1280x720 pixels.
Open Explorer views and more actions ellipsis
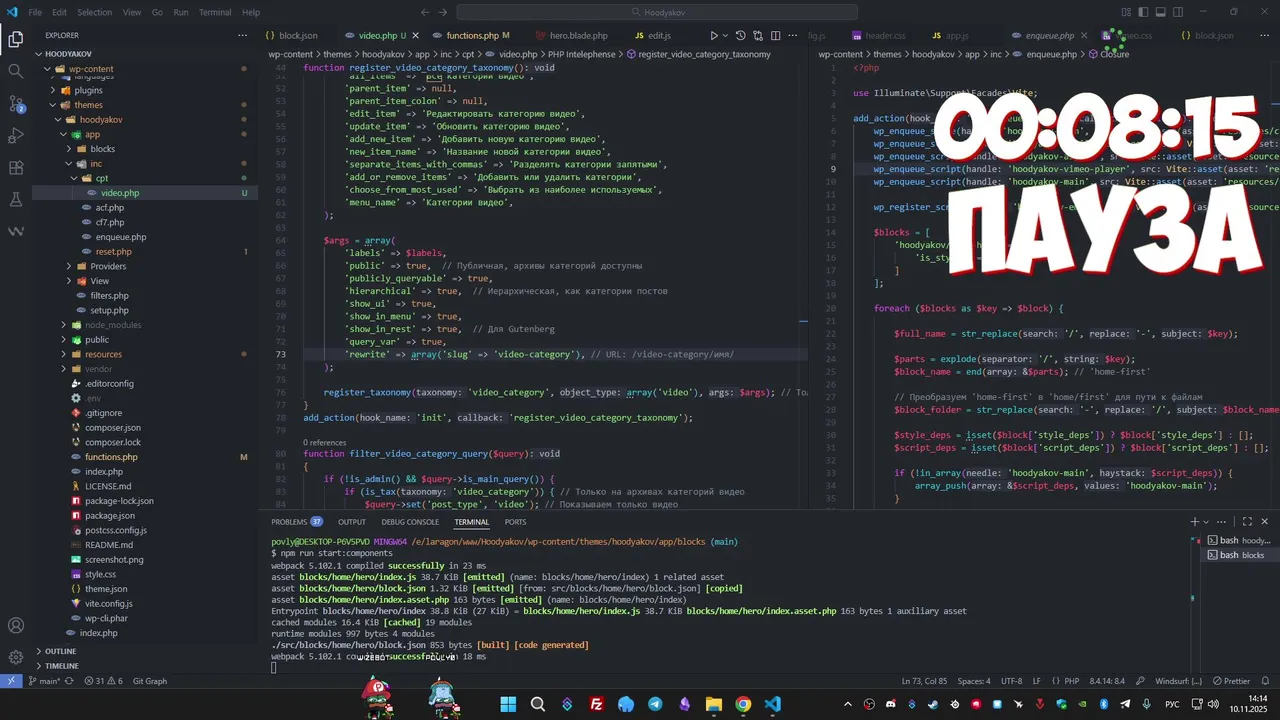(x=243, y=35)
